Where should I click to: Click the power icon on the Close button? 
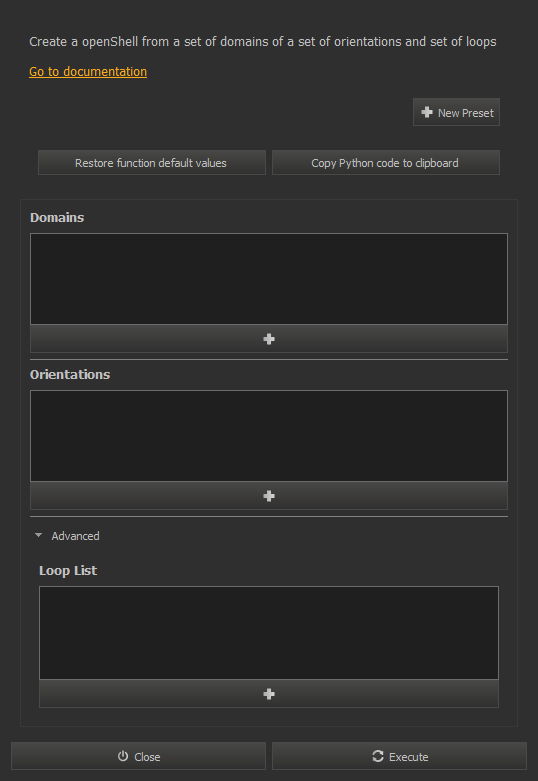(x=123, y=756)
